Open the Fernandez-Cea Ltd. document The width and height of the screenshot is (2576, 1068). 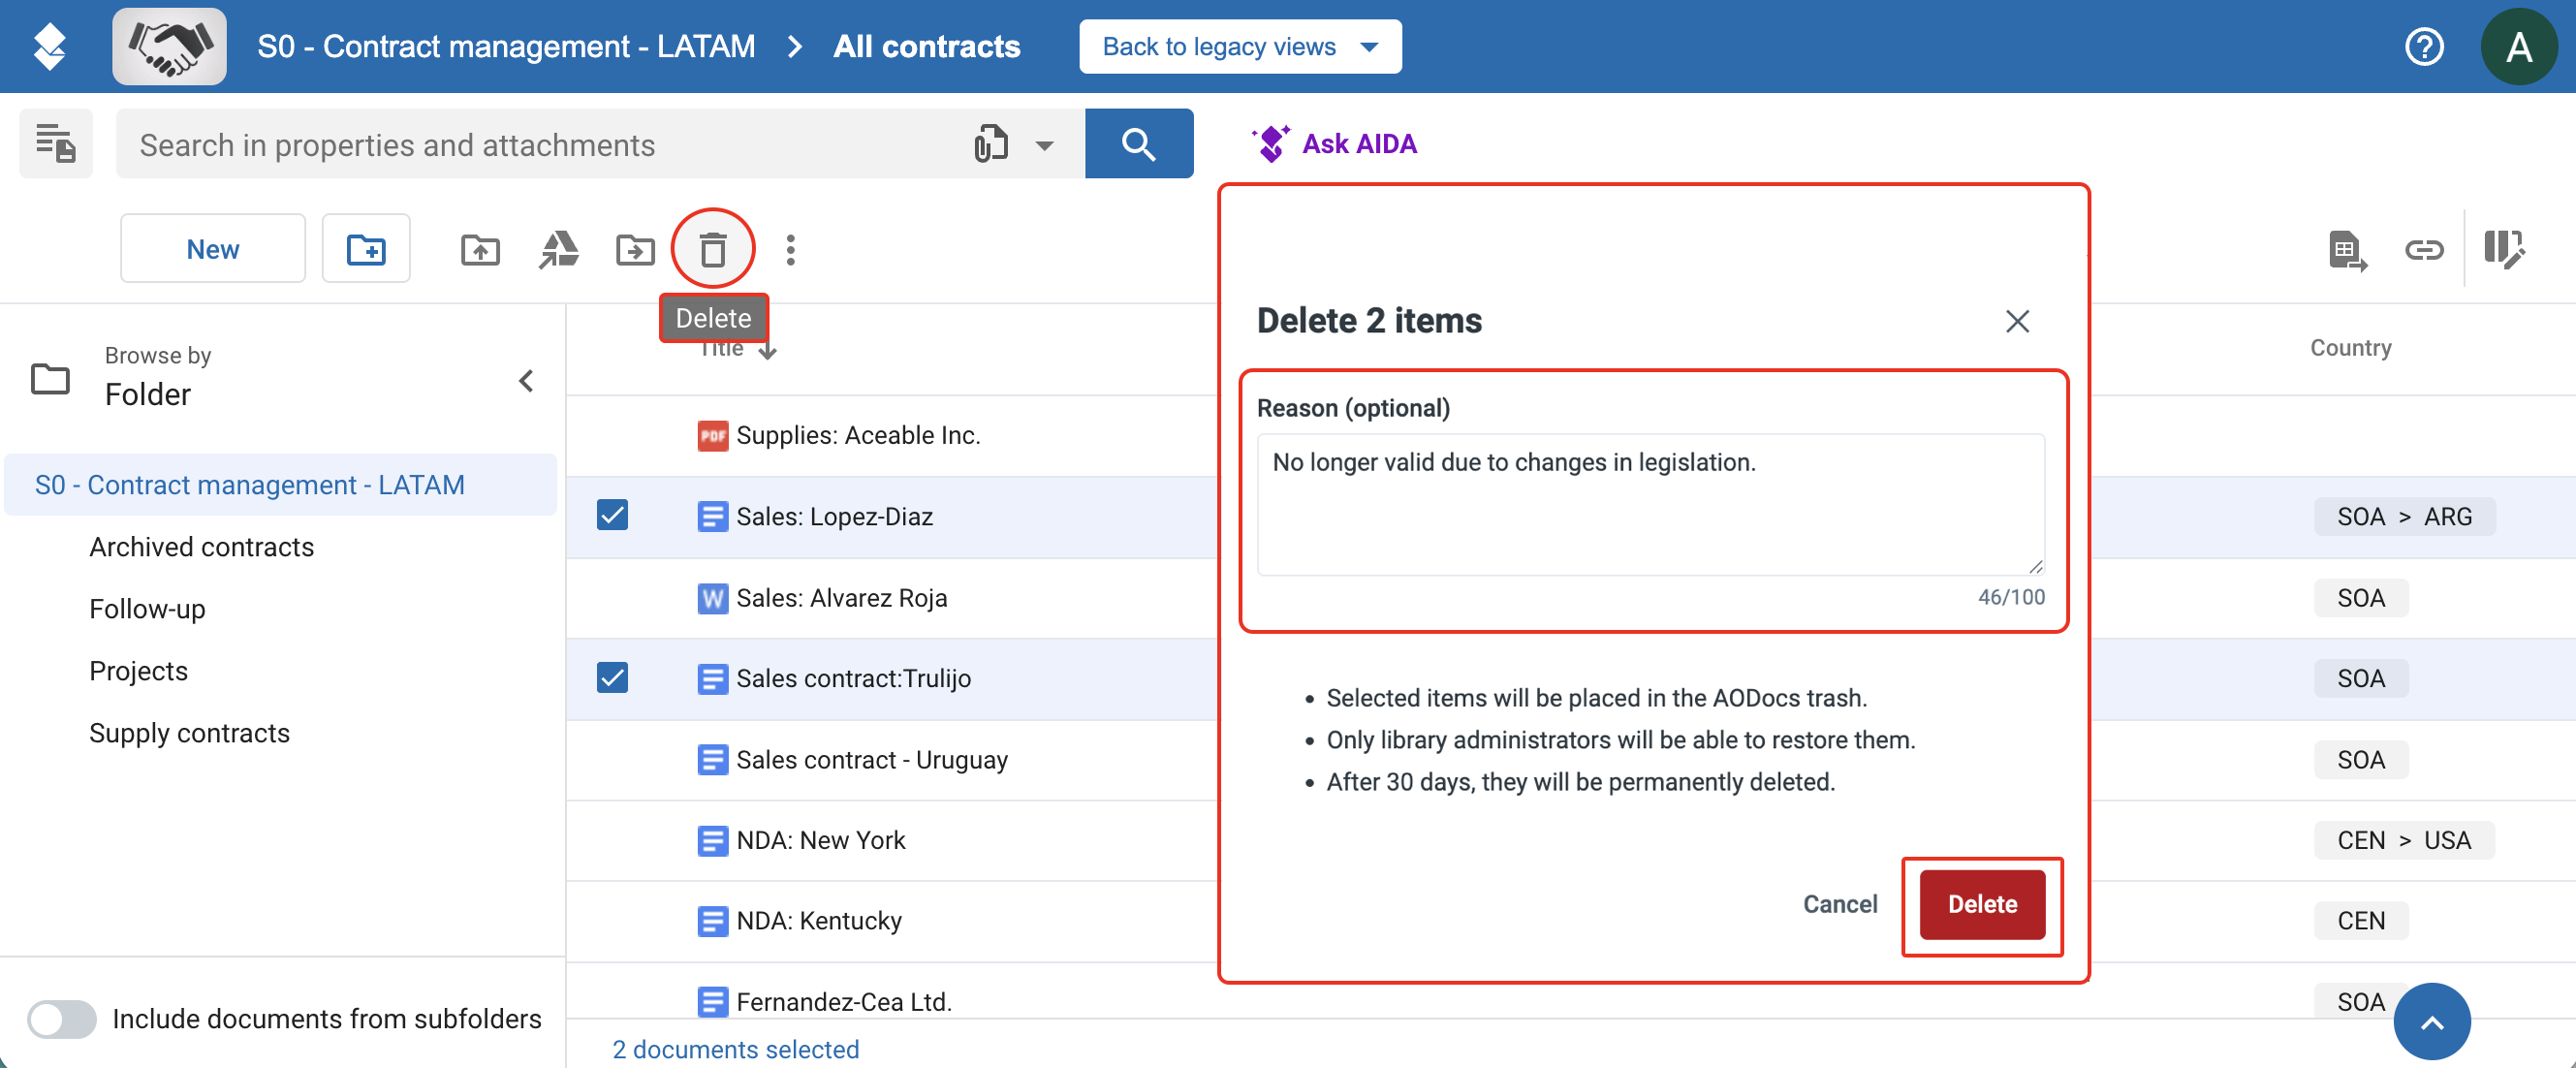point(844,1002)
